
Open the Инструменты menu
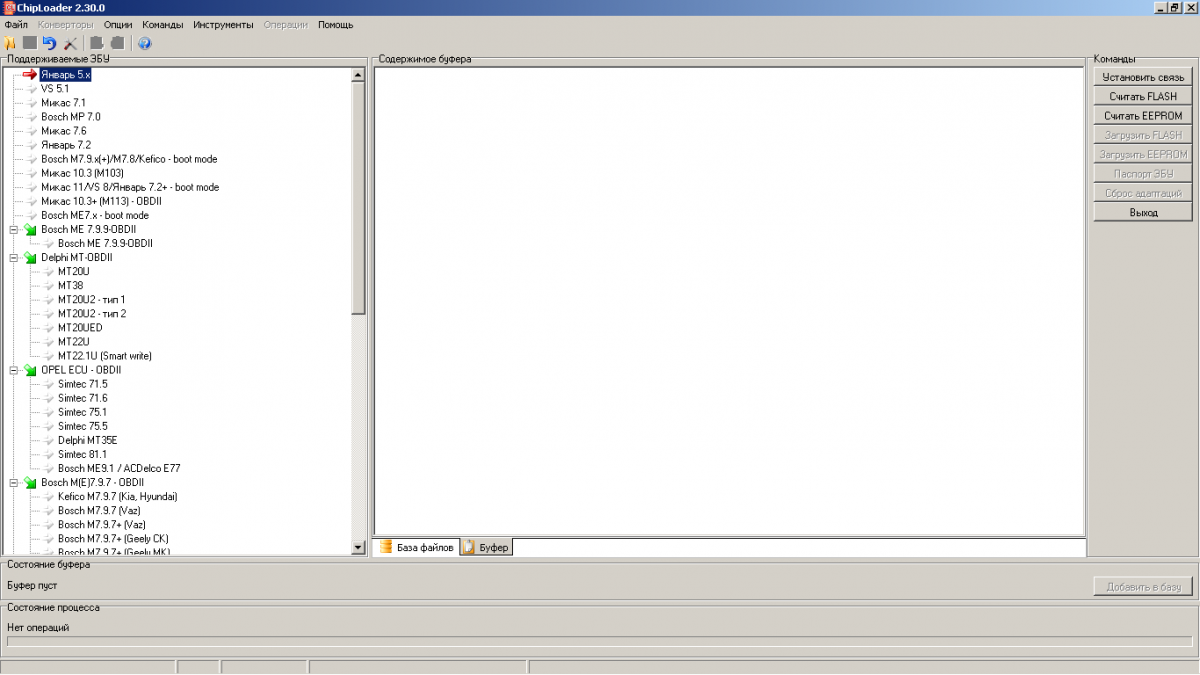tap(223, 24)
